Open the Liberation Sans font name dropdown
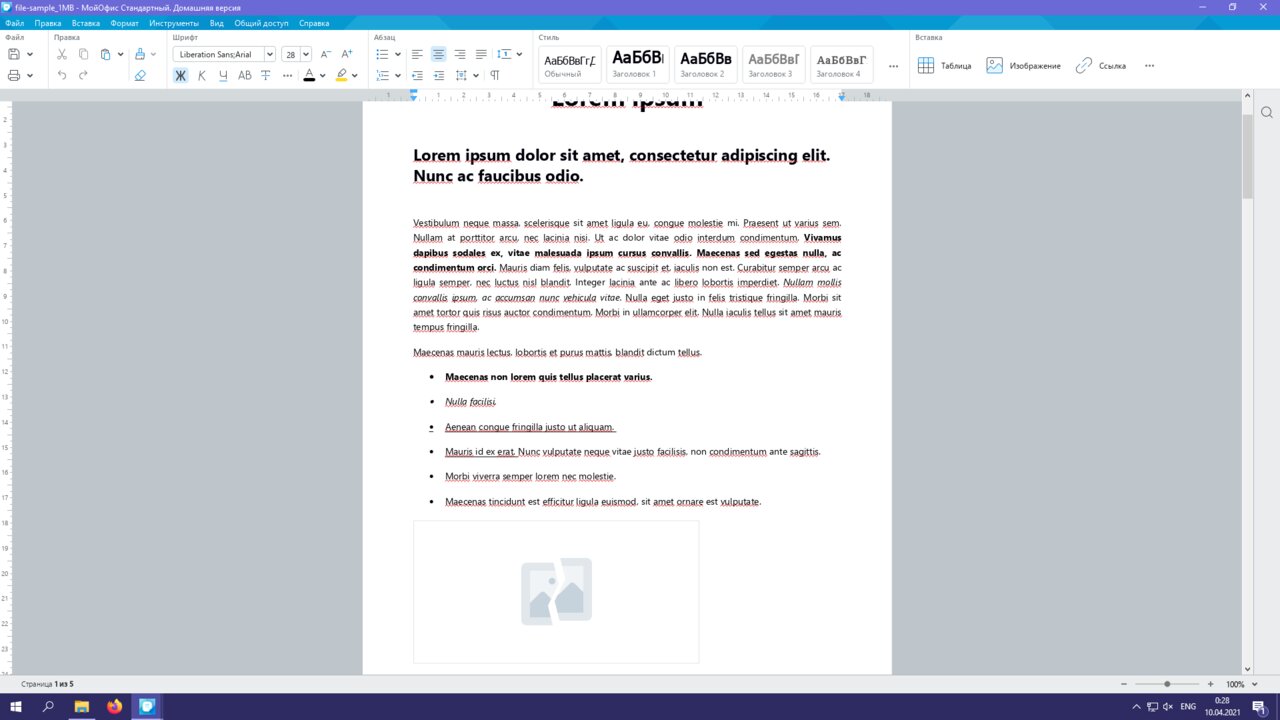Image resolution: width=1280 pixels, height=720 pixels. coord(269,55)
